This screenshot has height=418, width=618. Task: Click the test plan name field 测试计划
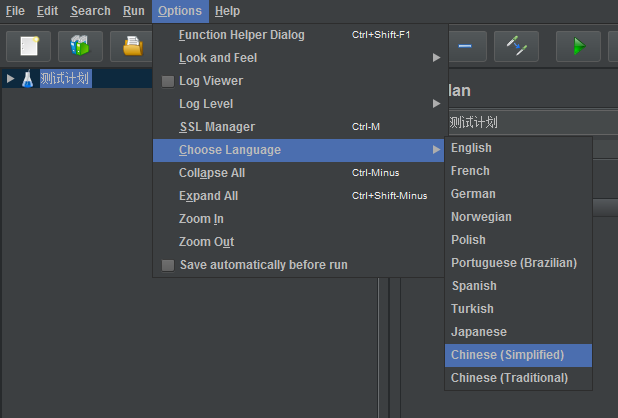533,123
